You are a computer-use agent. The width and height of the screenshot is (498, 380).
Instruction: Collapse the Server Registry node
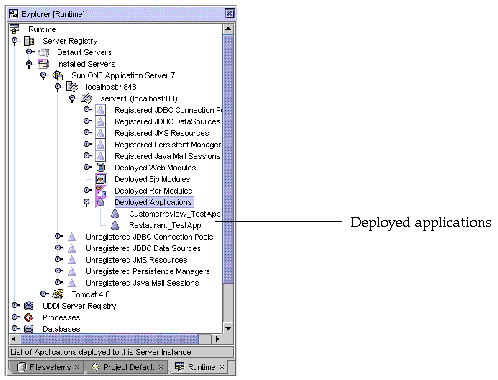15,41
